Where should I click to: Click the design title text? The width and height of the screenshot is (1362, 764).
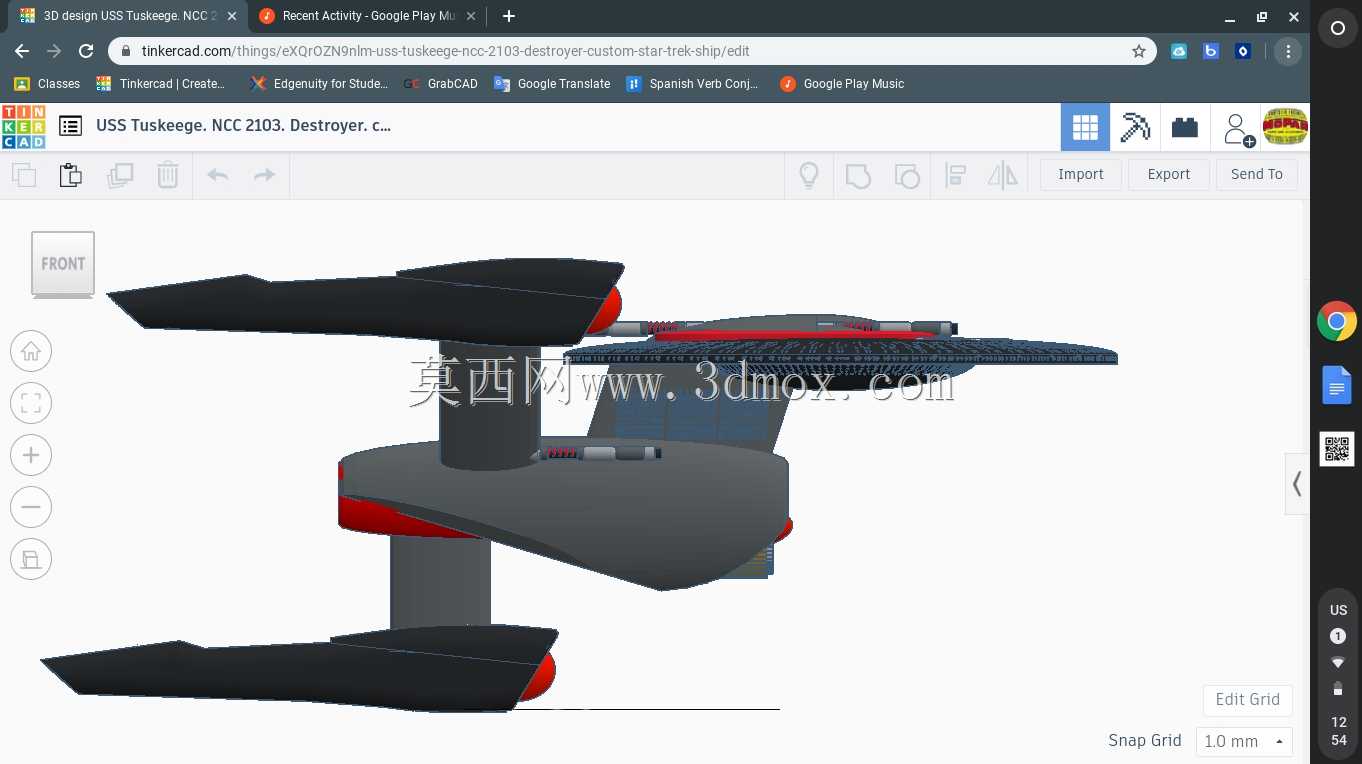tap(244, 126)
